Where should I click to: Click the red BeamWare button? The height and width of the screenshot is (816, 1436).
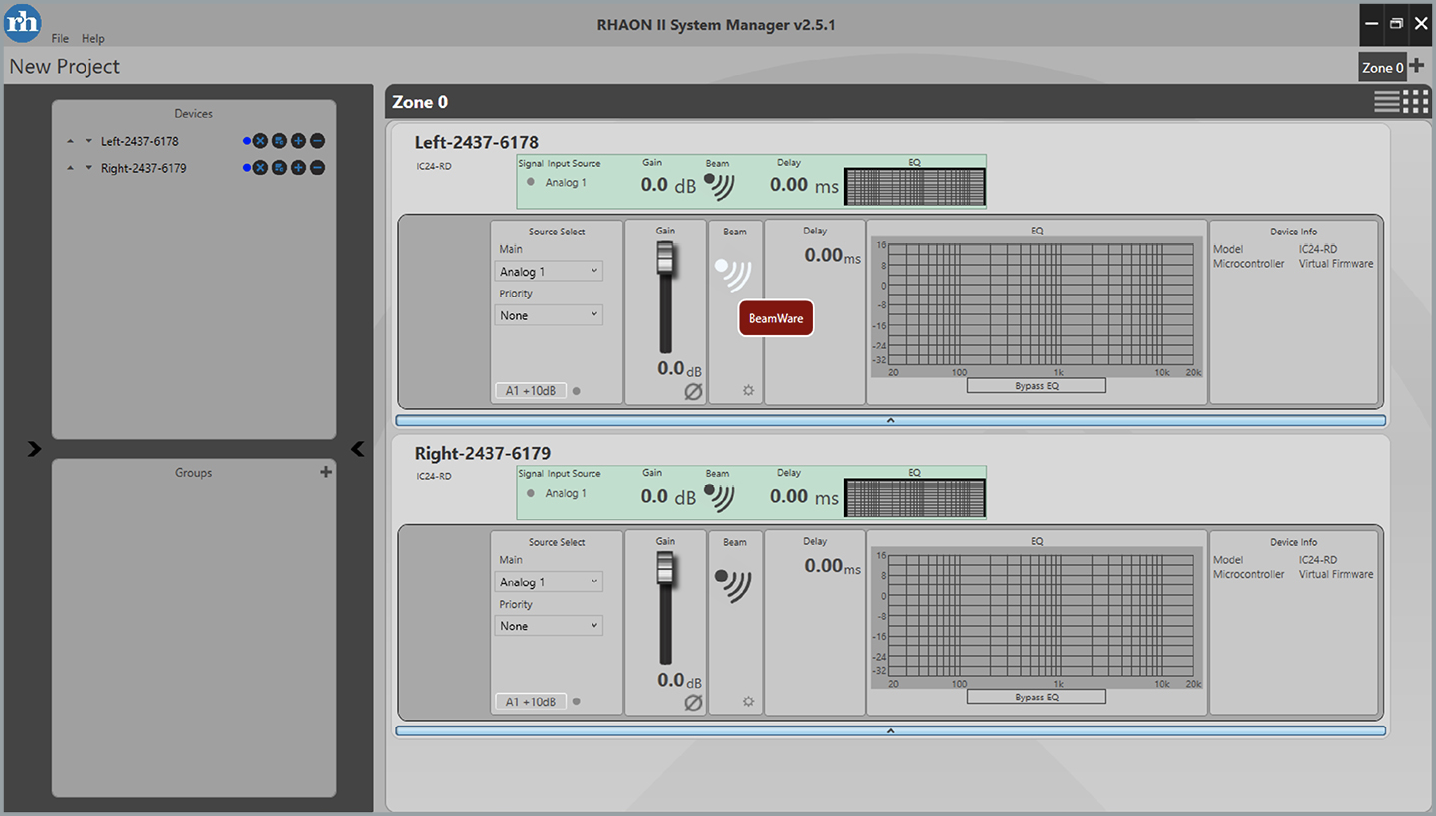click(x=776, y=318)
